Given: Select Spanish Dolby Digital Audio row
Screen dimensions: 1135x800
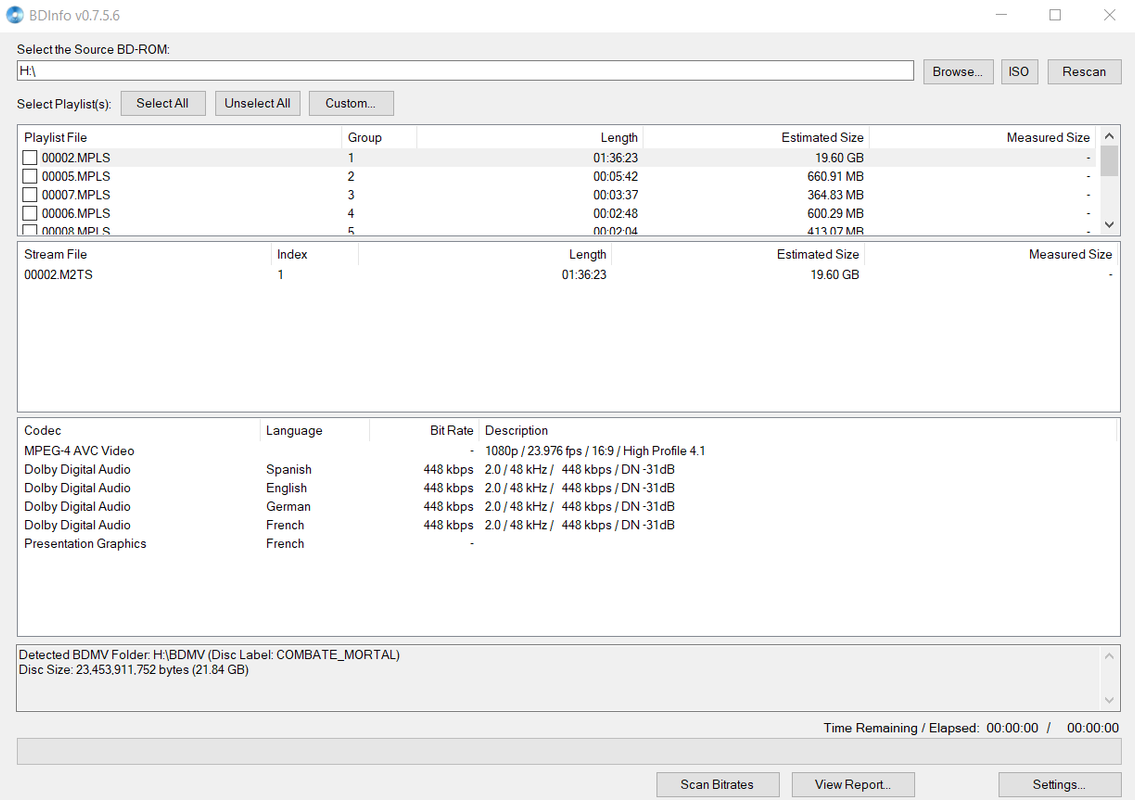Looking at the screenshot, I should (x=568, y=470).
